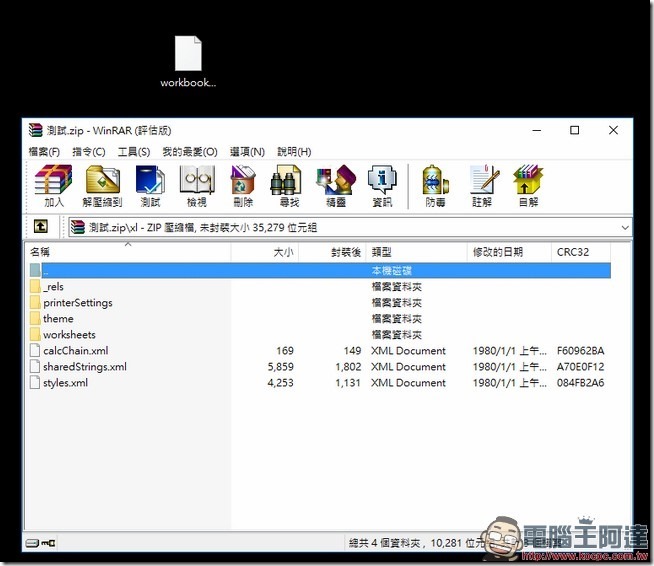Screen dimensions: 654x566
Task: Go up one folder level button
Action: click(40, 226)
